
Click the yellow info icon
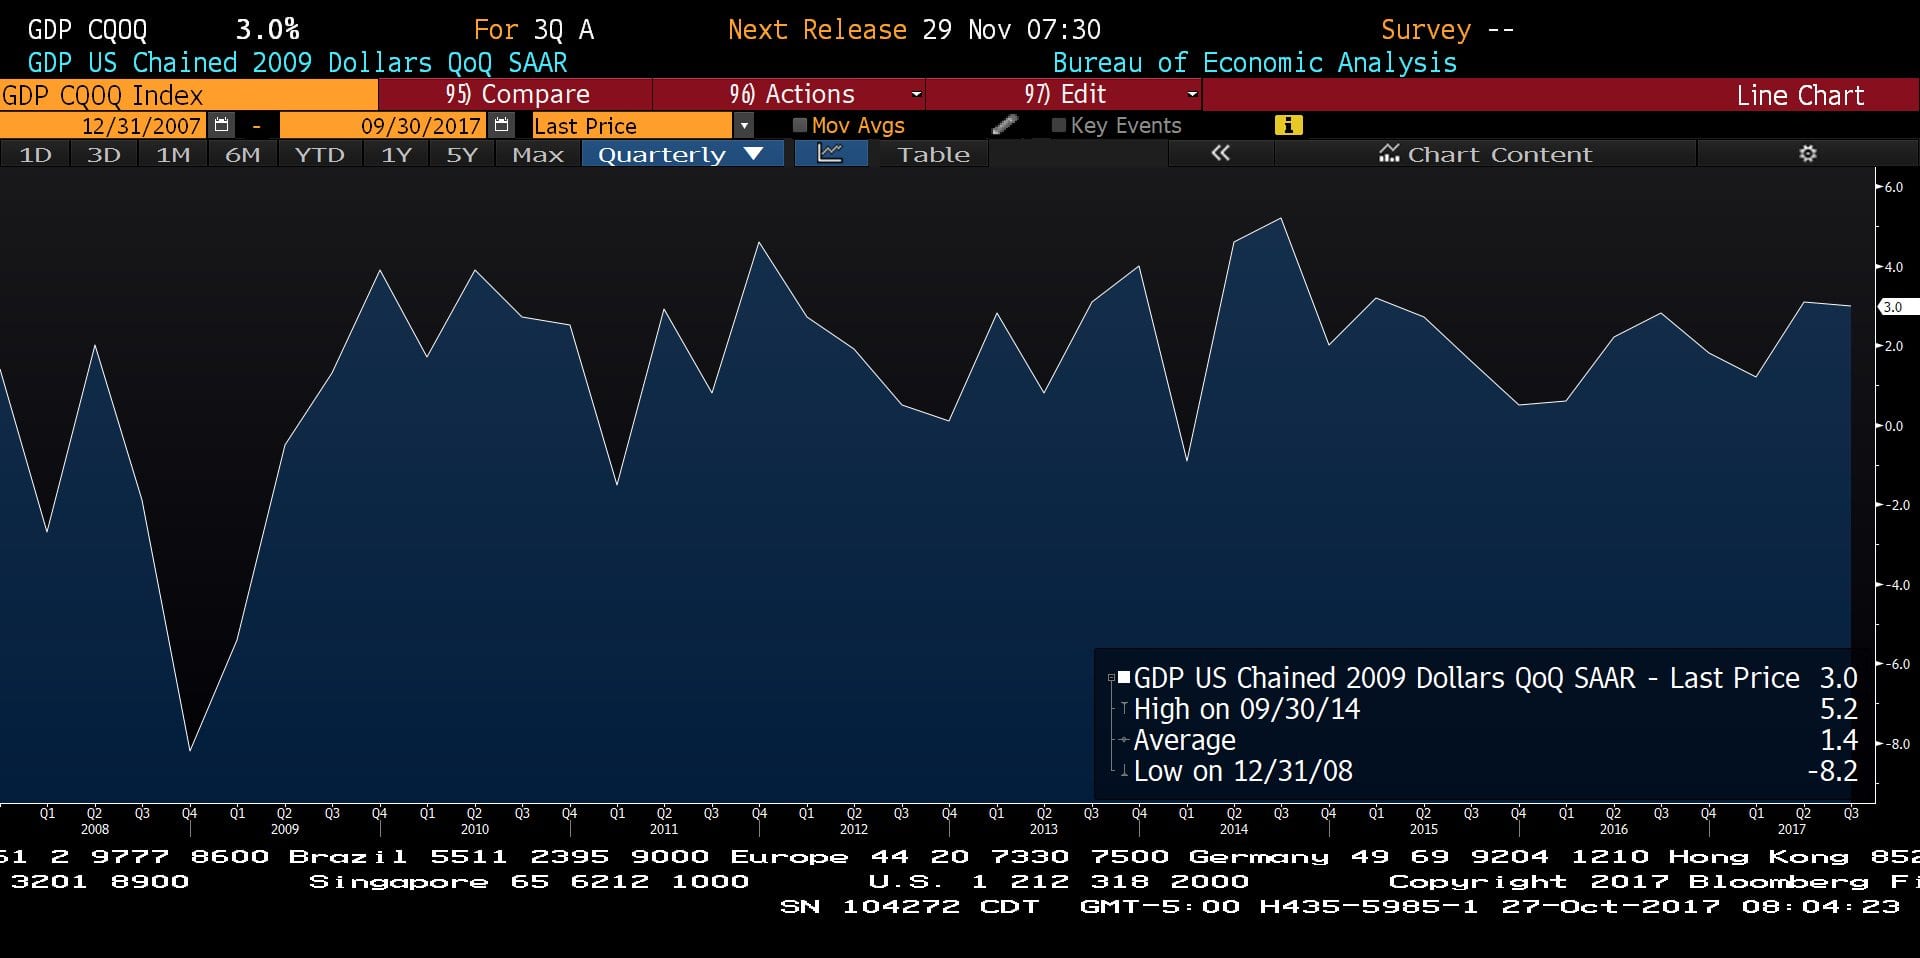click(x=1289, y=125)
